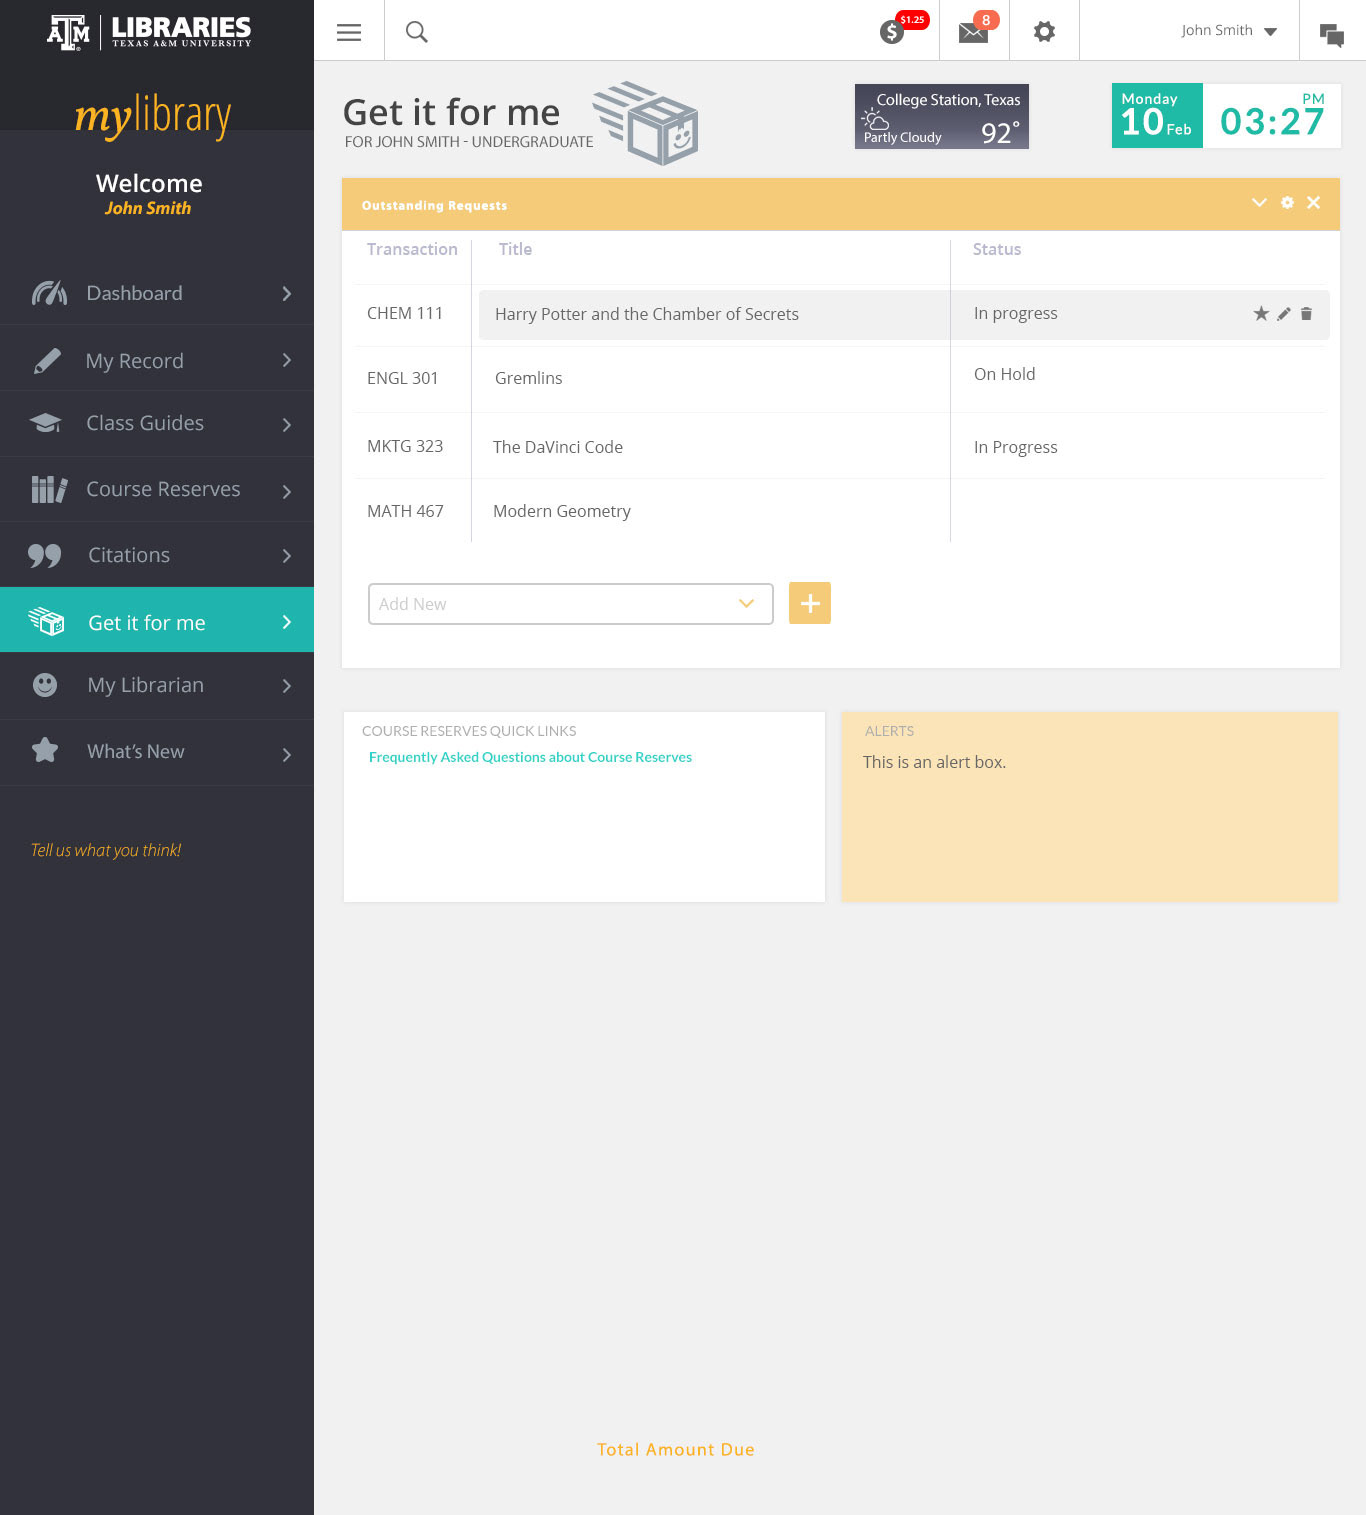Select the MKTG 323 transaction cell
This screenshot has width=1366, height=1515.
(x=405, y=446)
